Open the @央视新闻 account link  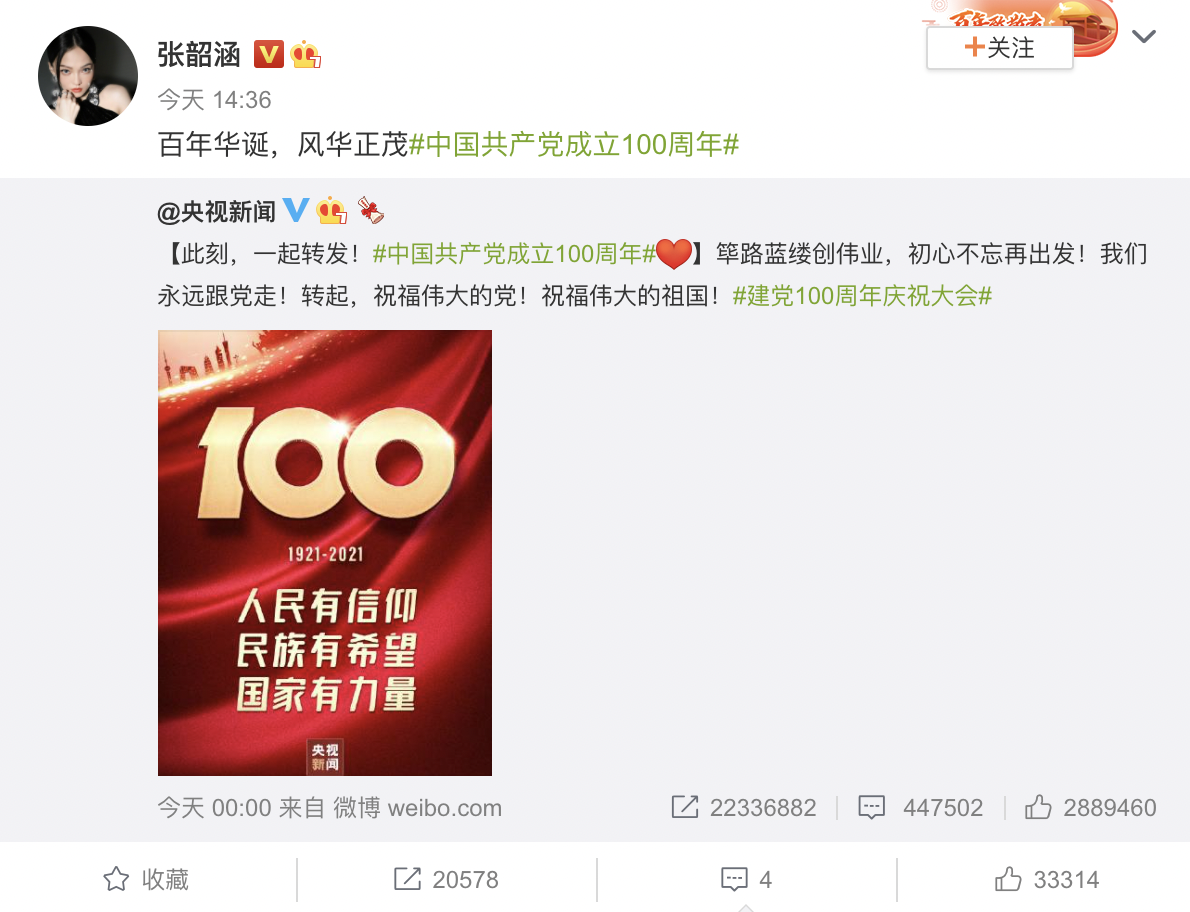tap(216, 212)
